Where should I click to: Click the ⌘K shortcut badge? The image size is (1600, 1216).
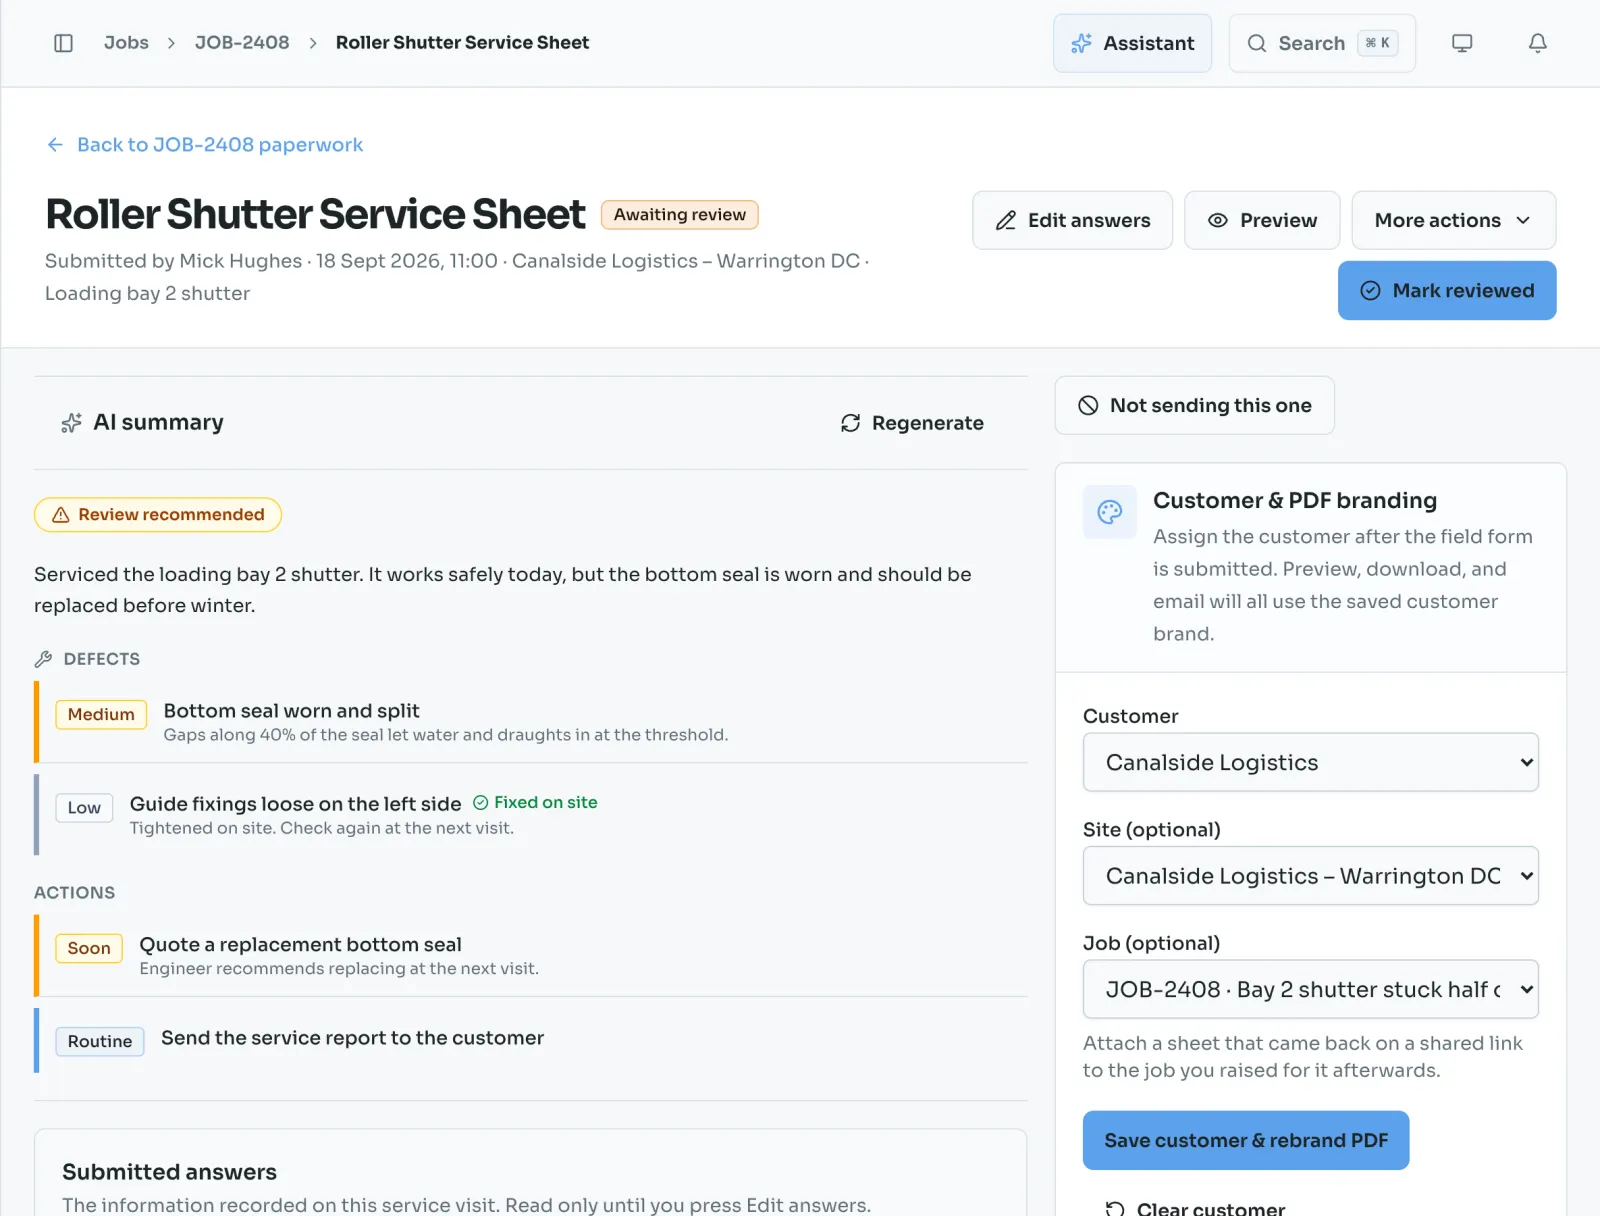point(1378,43)
